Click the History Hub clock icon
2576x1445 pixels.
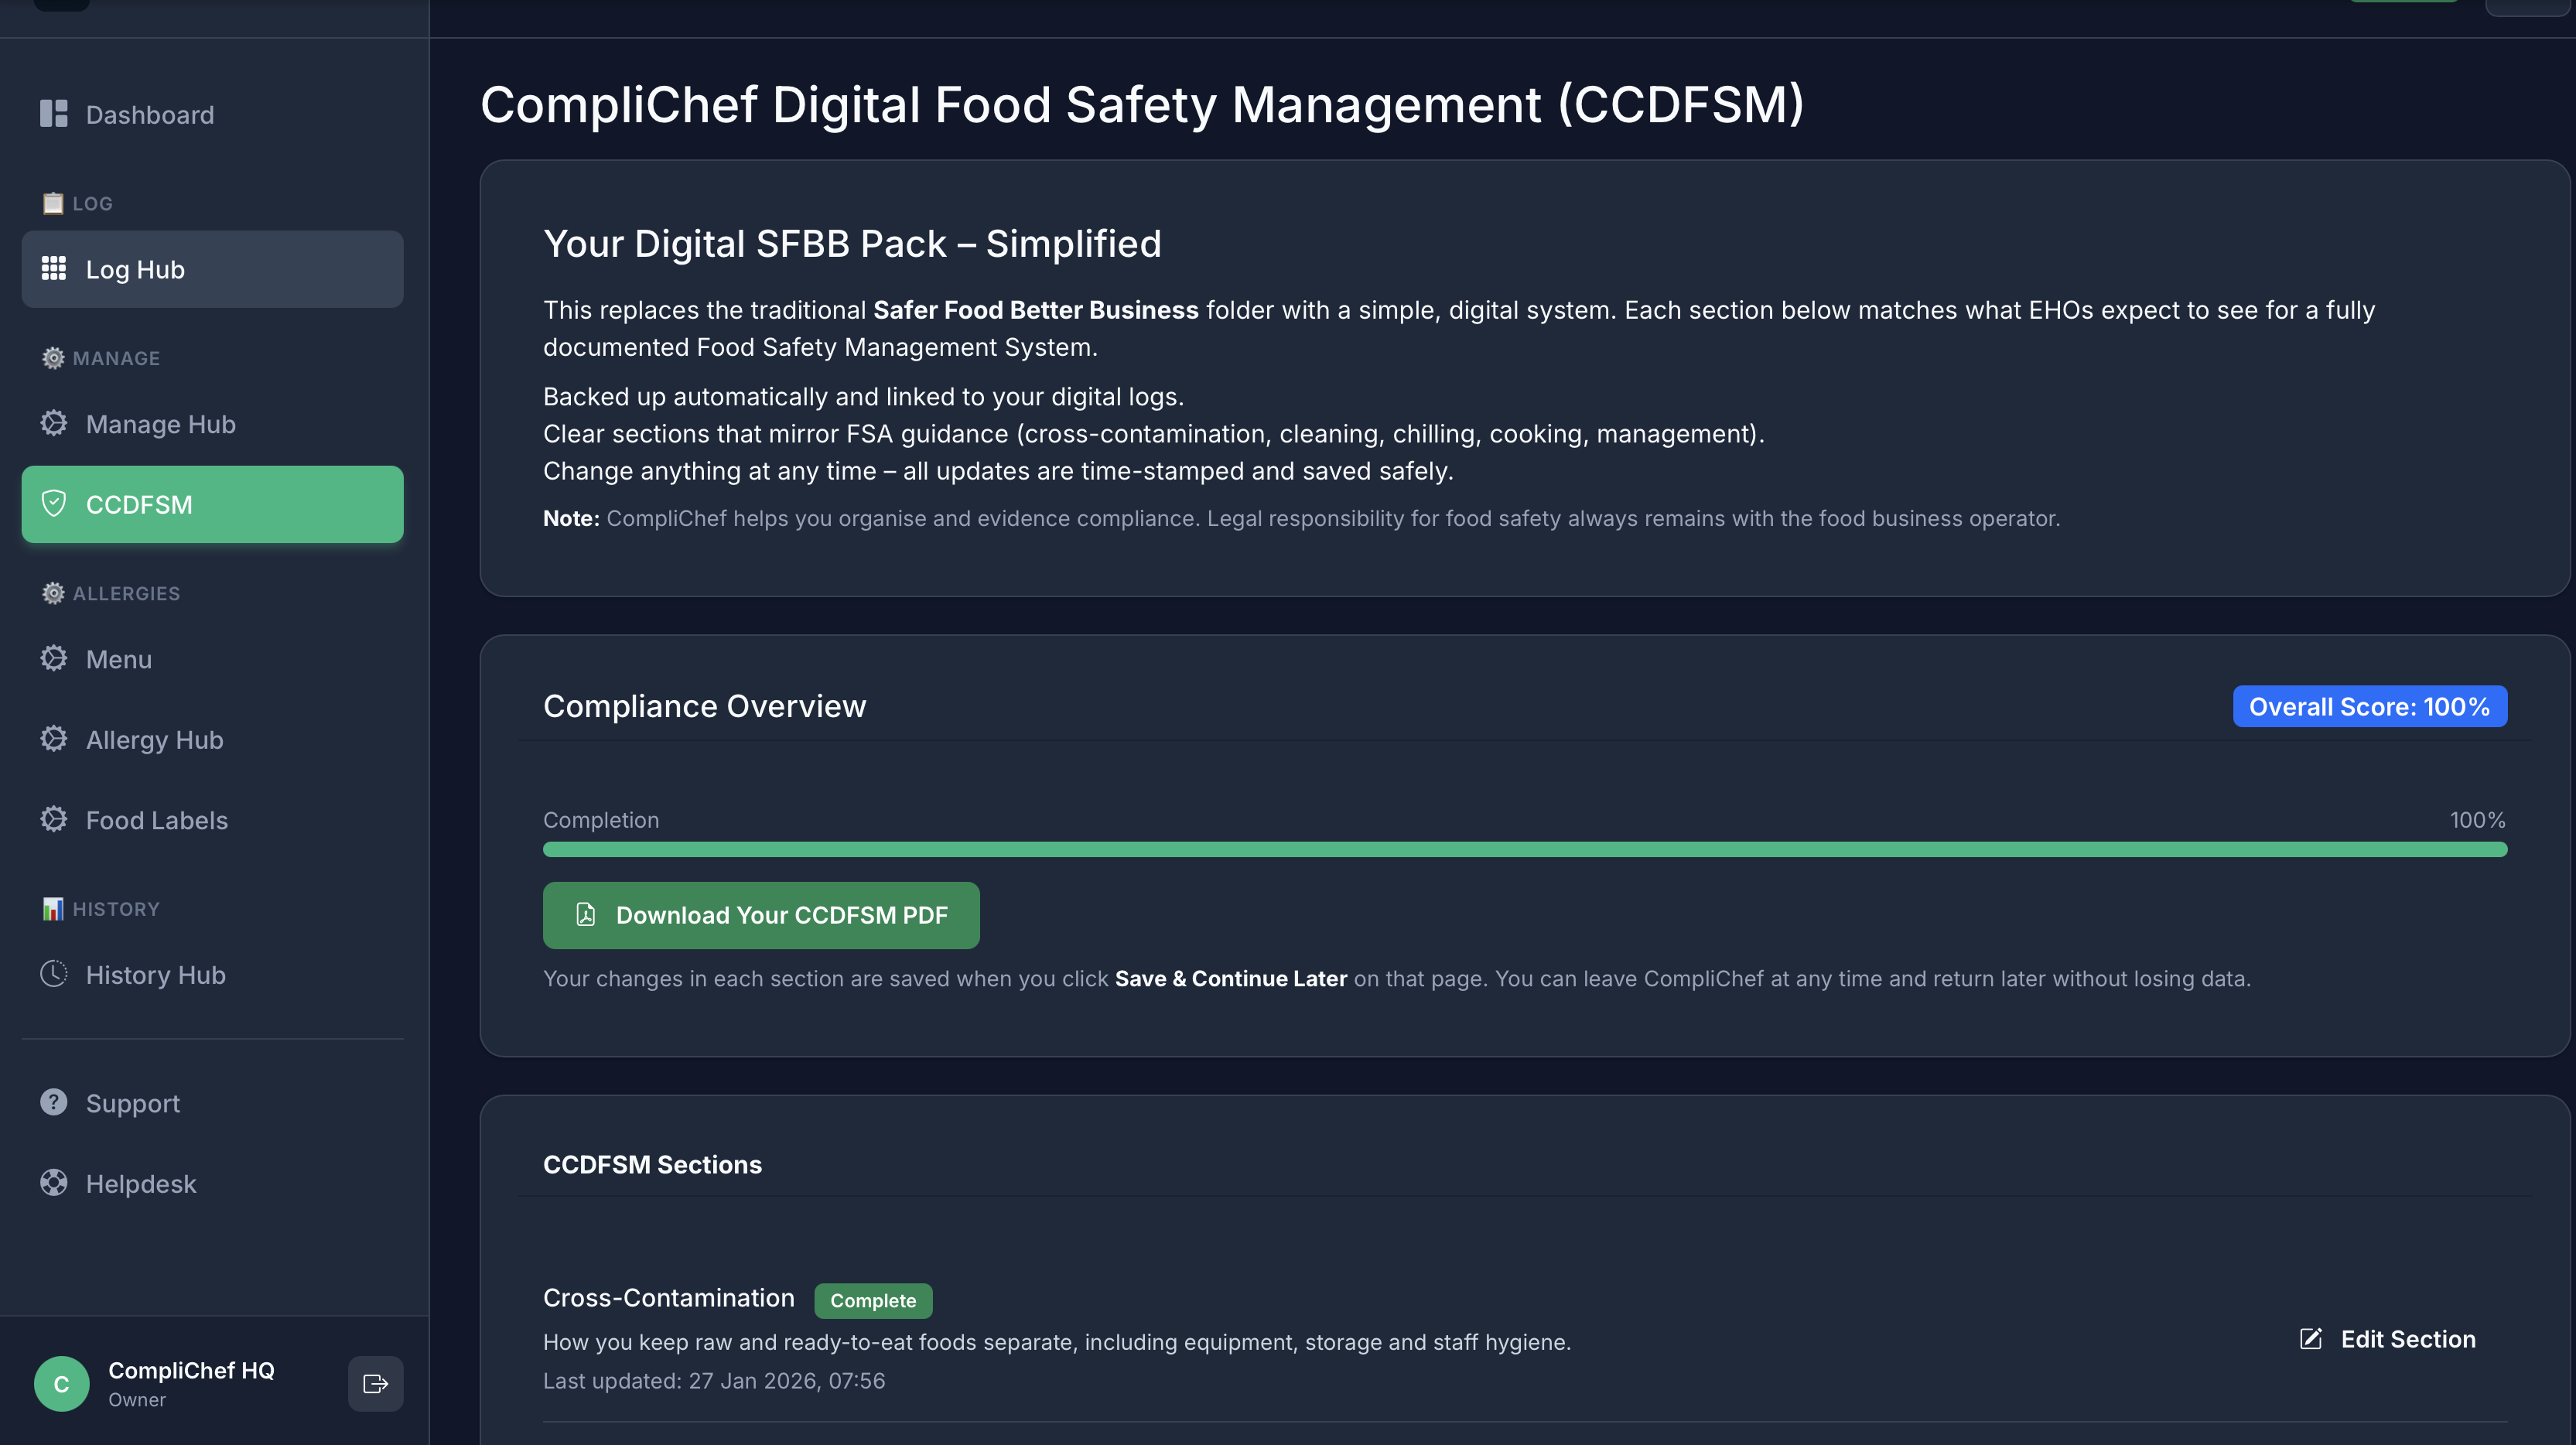point(54,973)
